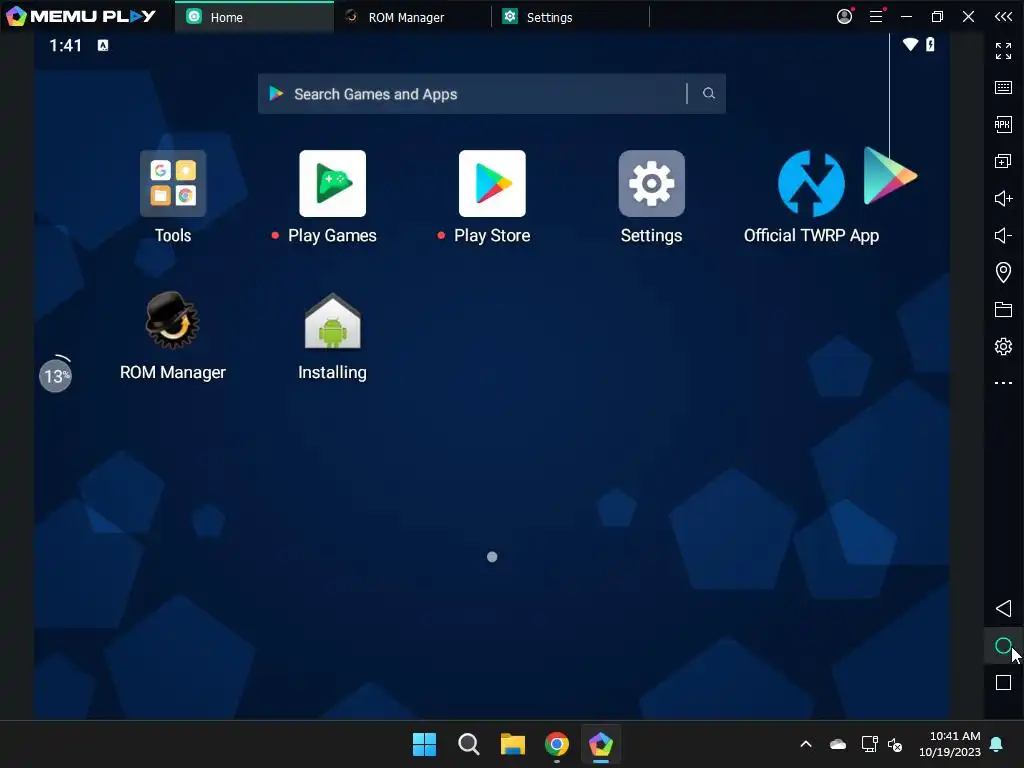This screenshot has width=1024, height=768.
Task: Open File Explorer from taskbar
Action: click(x=513, y=744)
